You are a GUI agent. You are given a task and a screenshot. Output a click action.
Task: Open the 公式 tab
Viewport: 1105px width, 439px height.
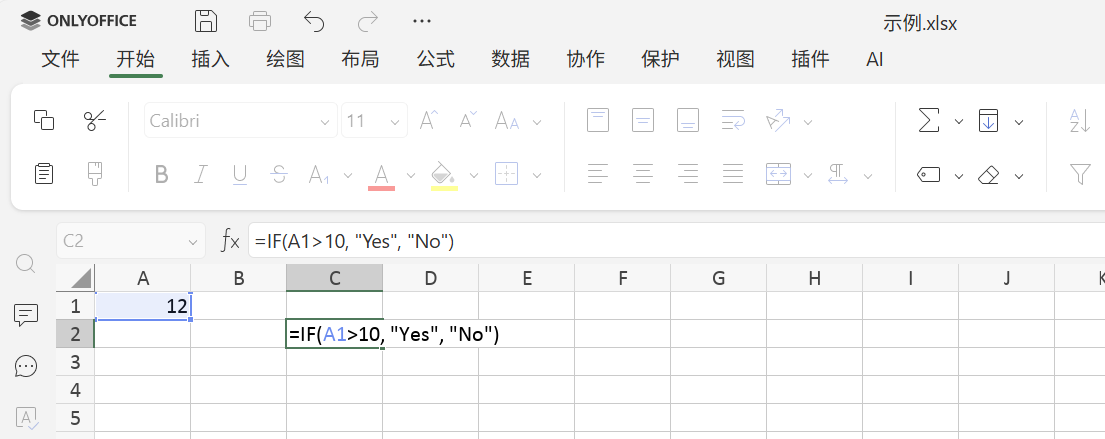(435, 59)
